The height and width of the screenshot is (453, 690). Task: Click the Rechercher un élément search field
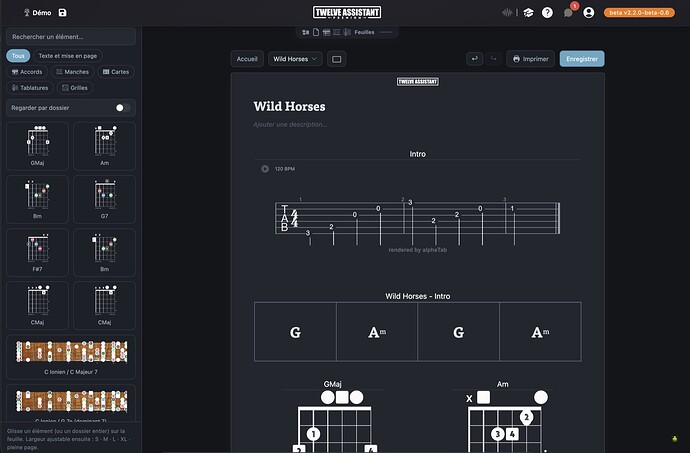(71, 37)
